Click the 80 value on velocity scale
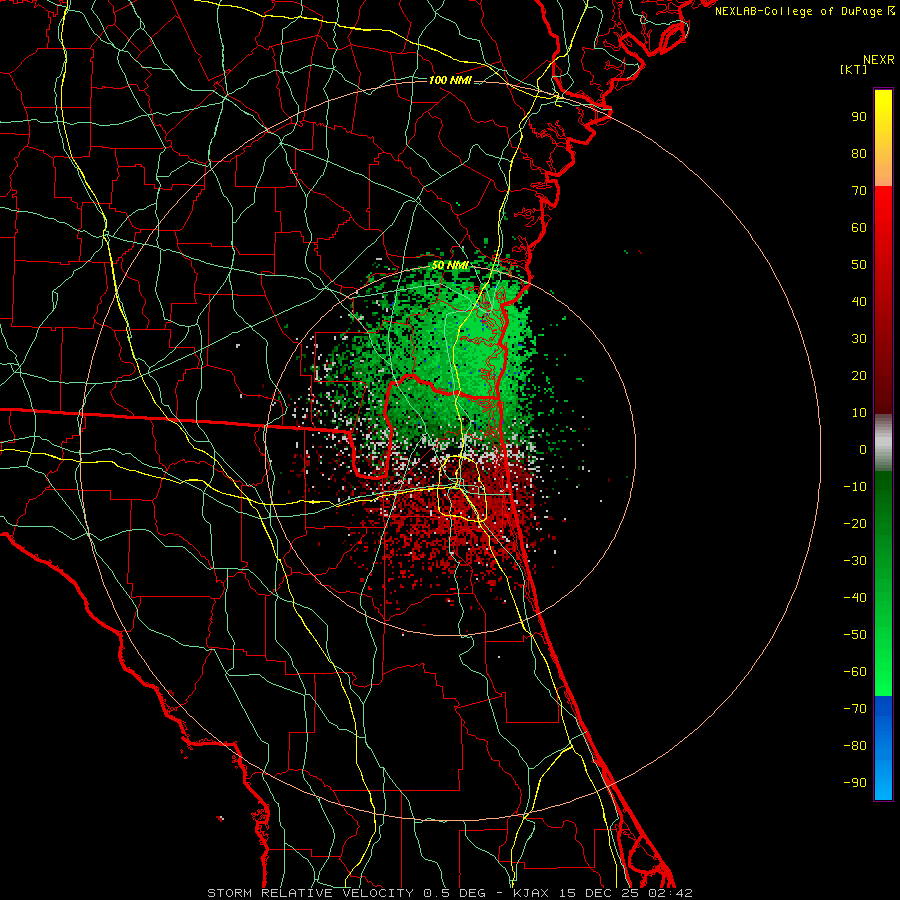The height and width of the screenshot is (900, 900). 859,154
